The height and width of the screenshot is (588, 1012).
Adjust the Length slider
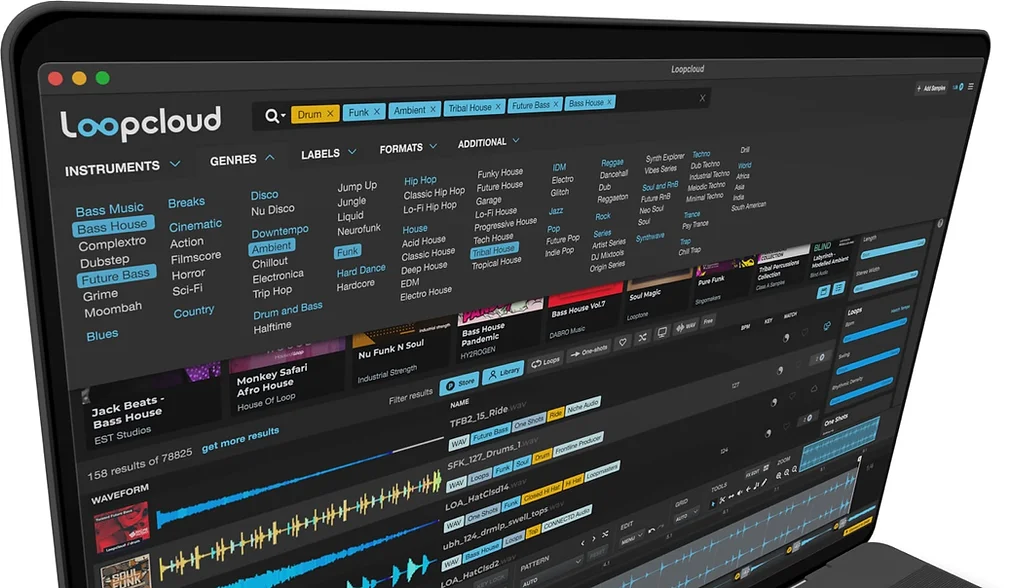(893, 248)
